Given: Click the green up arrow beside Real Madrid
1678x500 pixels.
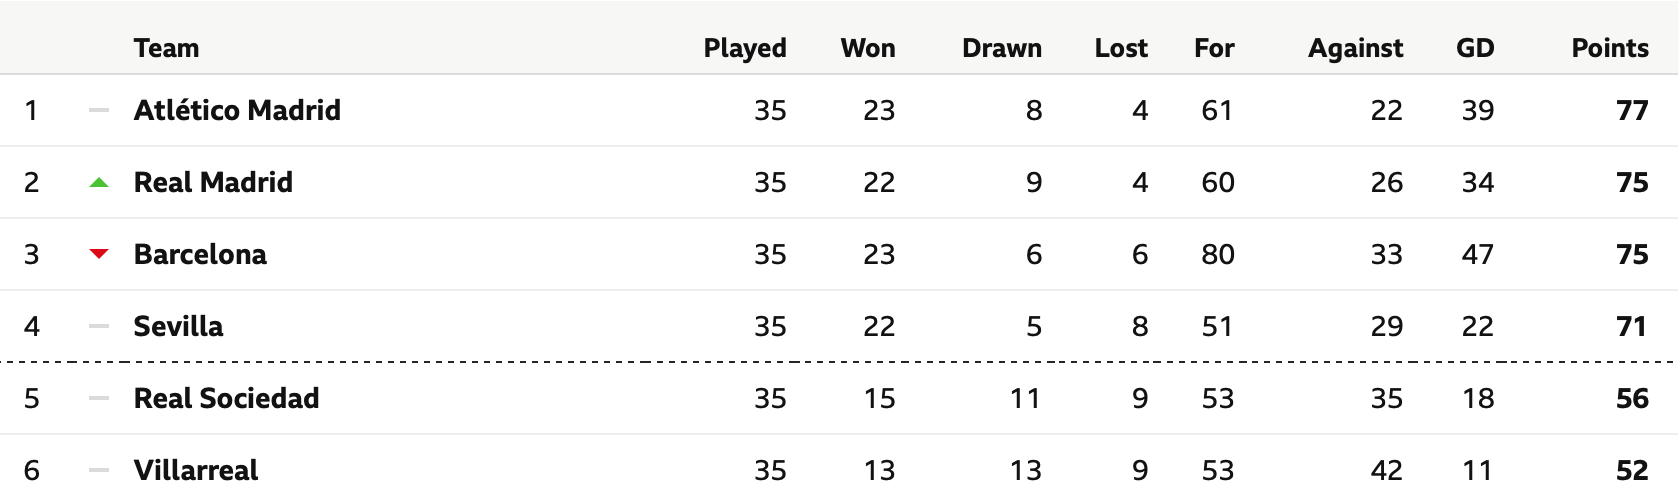Looking at the screenshot, I should [99, 182].
